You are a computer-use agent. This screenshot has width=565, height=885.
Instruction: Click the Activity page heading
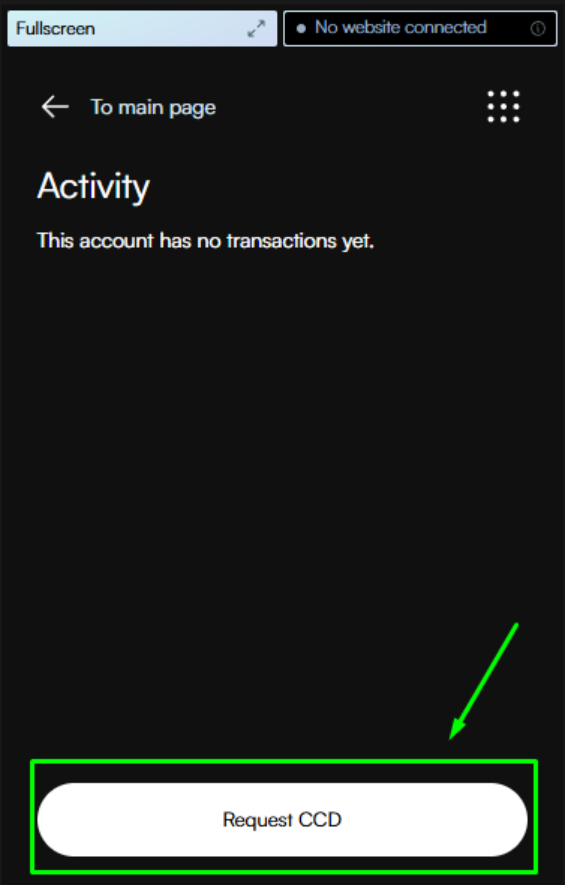(x=94, y=186)
